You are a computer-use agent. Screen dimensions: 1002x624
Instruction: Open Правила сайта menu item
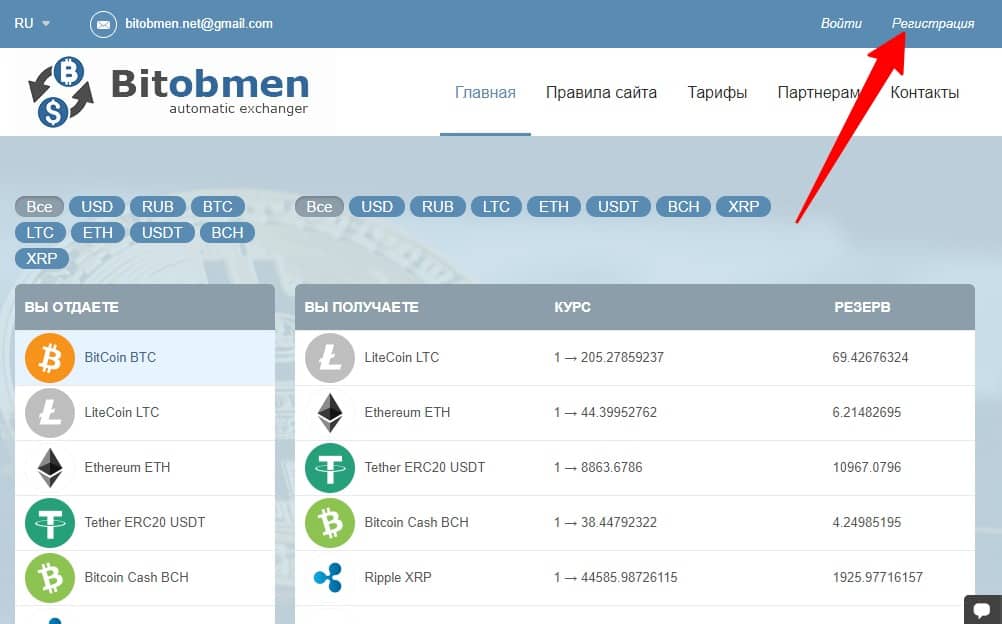601,93
